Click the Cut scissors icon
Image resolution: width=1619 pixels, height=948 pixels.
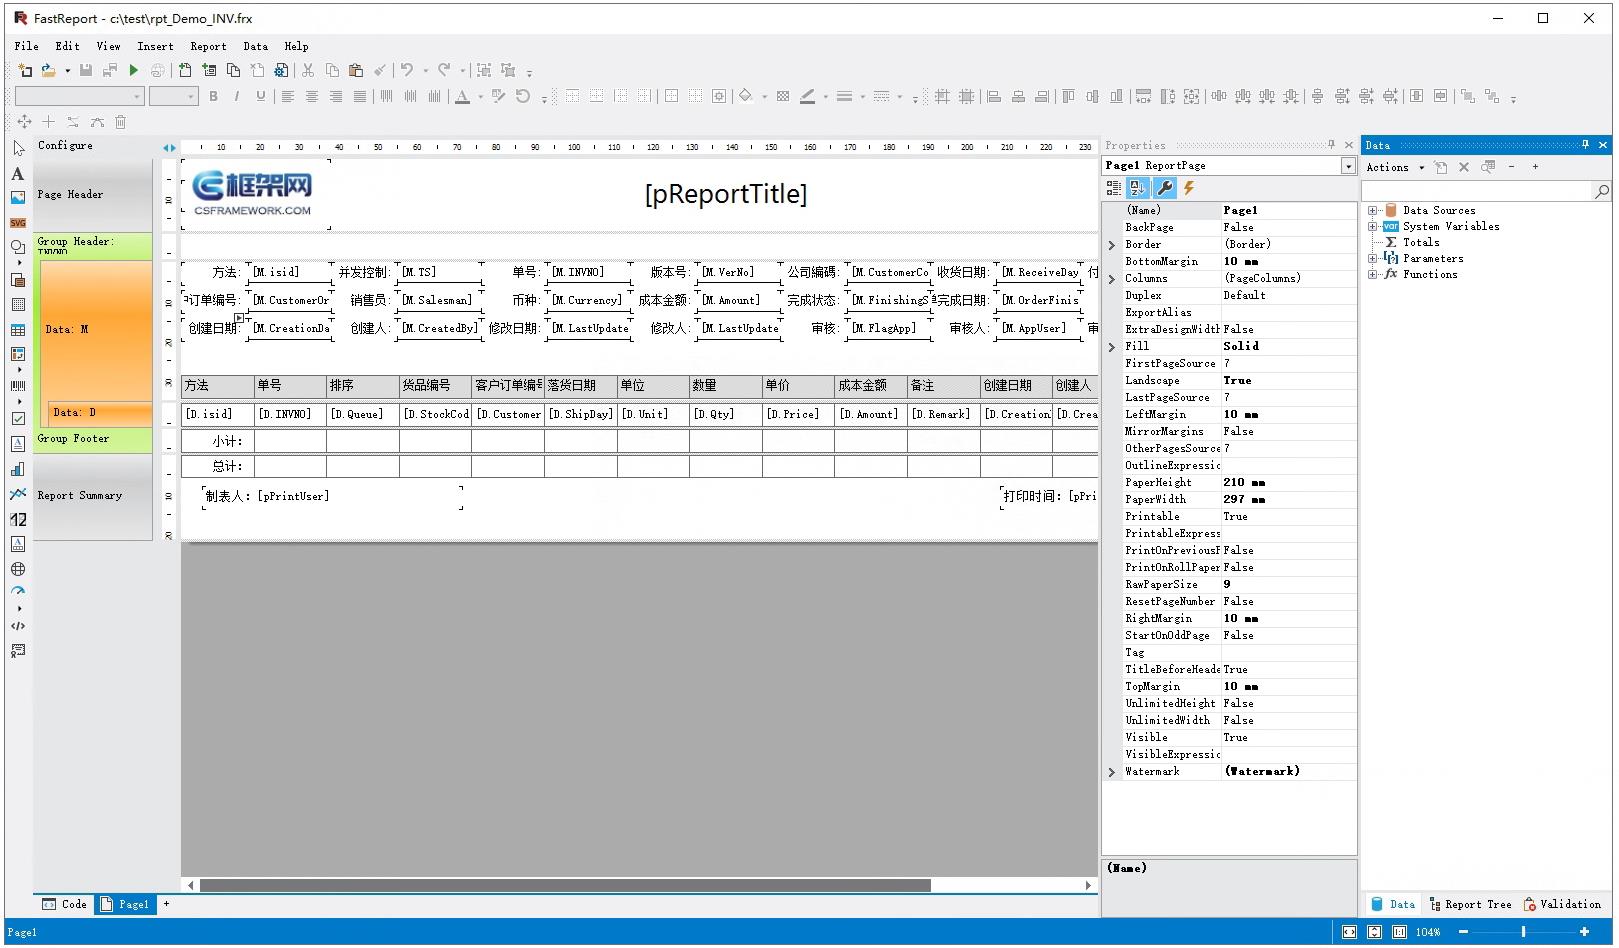pos(308,70)
